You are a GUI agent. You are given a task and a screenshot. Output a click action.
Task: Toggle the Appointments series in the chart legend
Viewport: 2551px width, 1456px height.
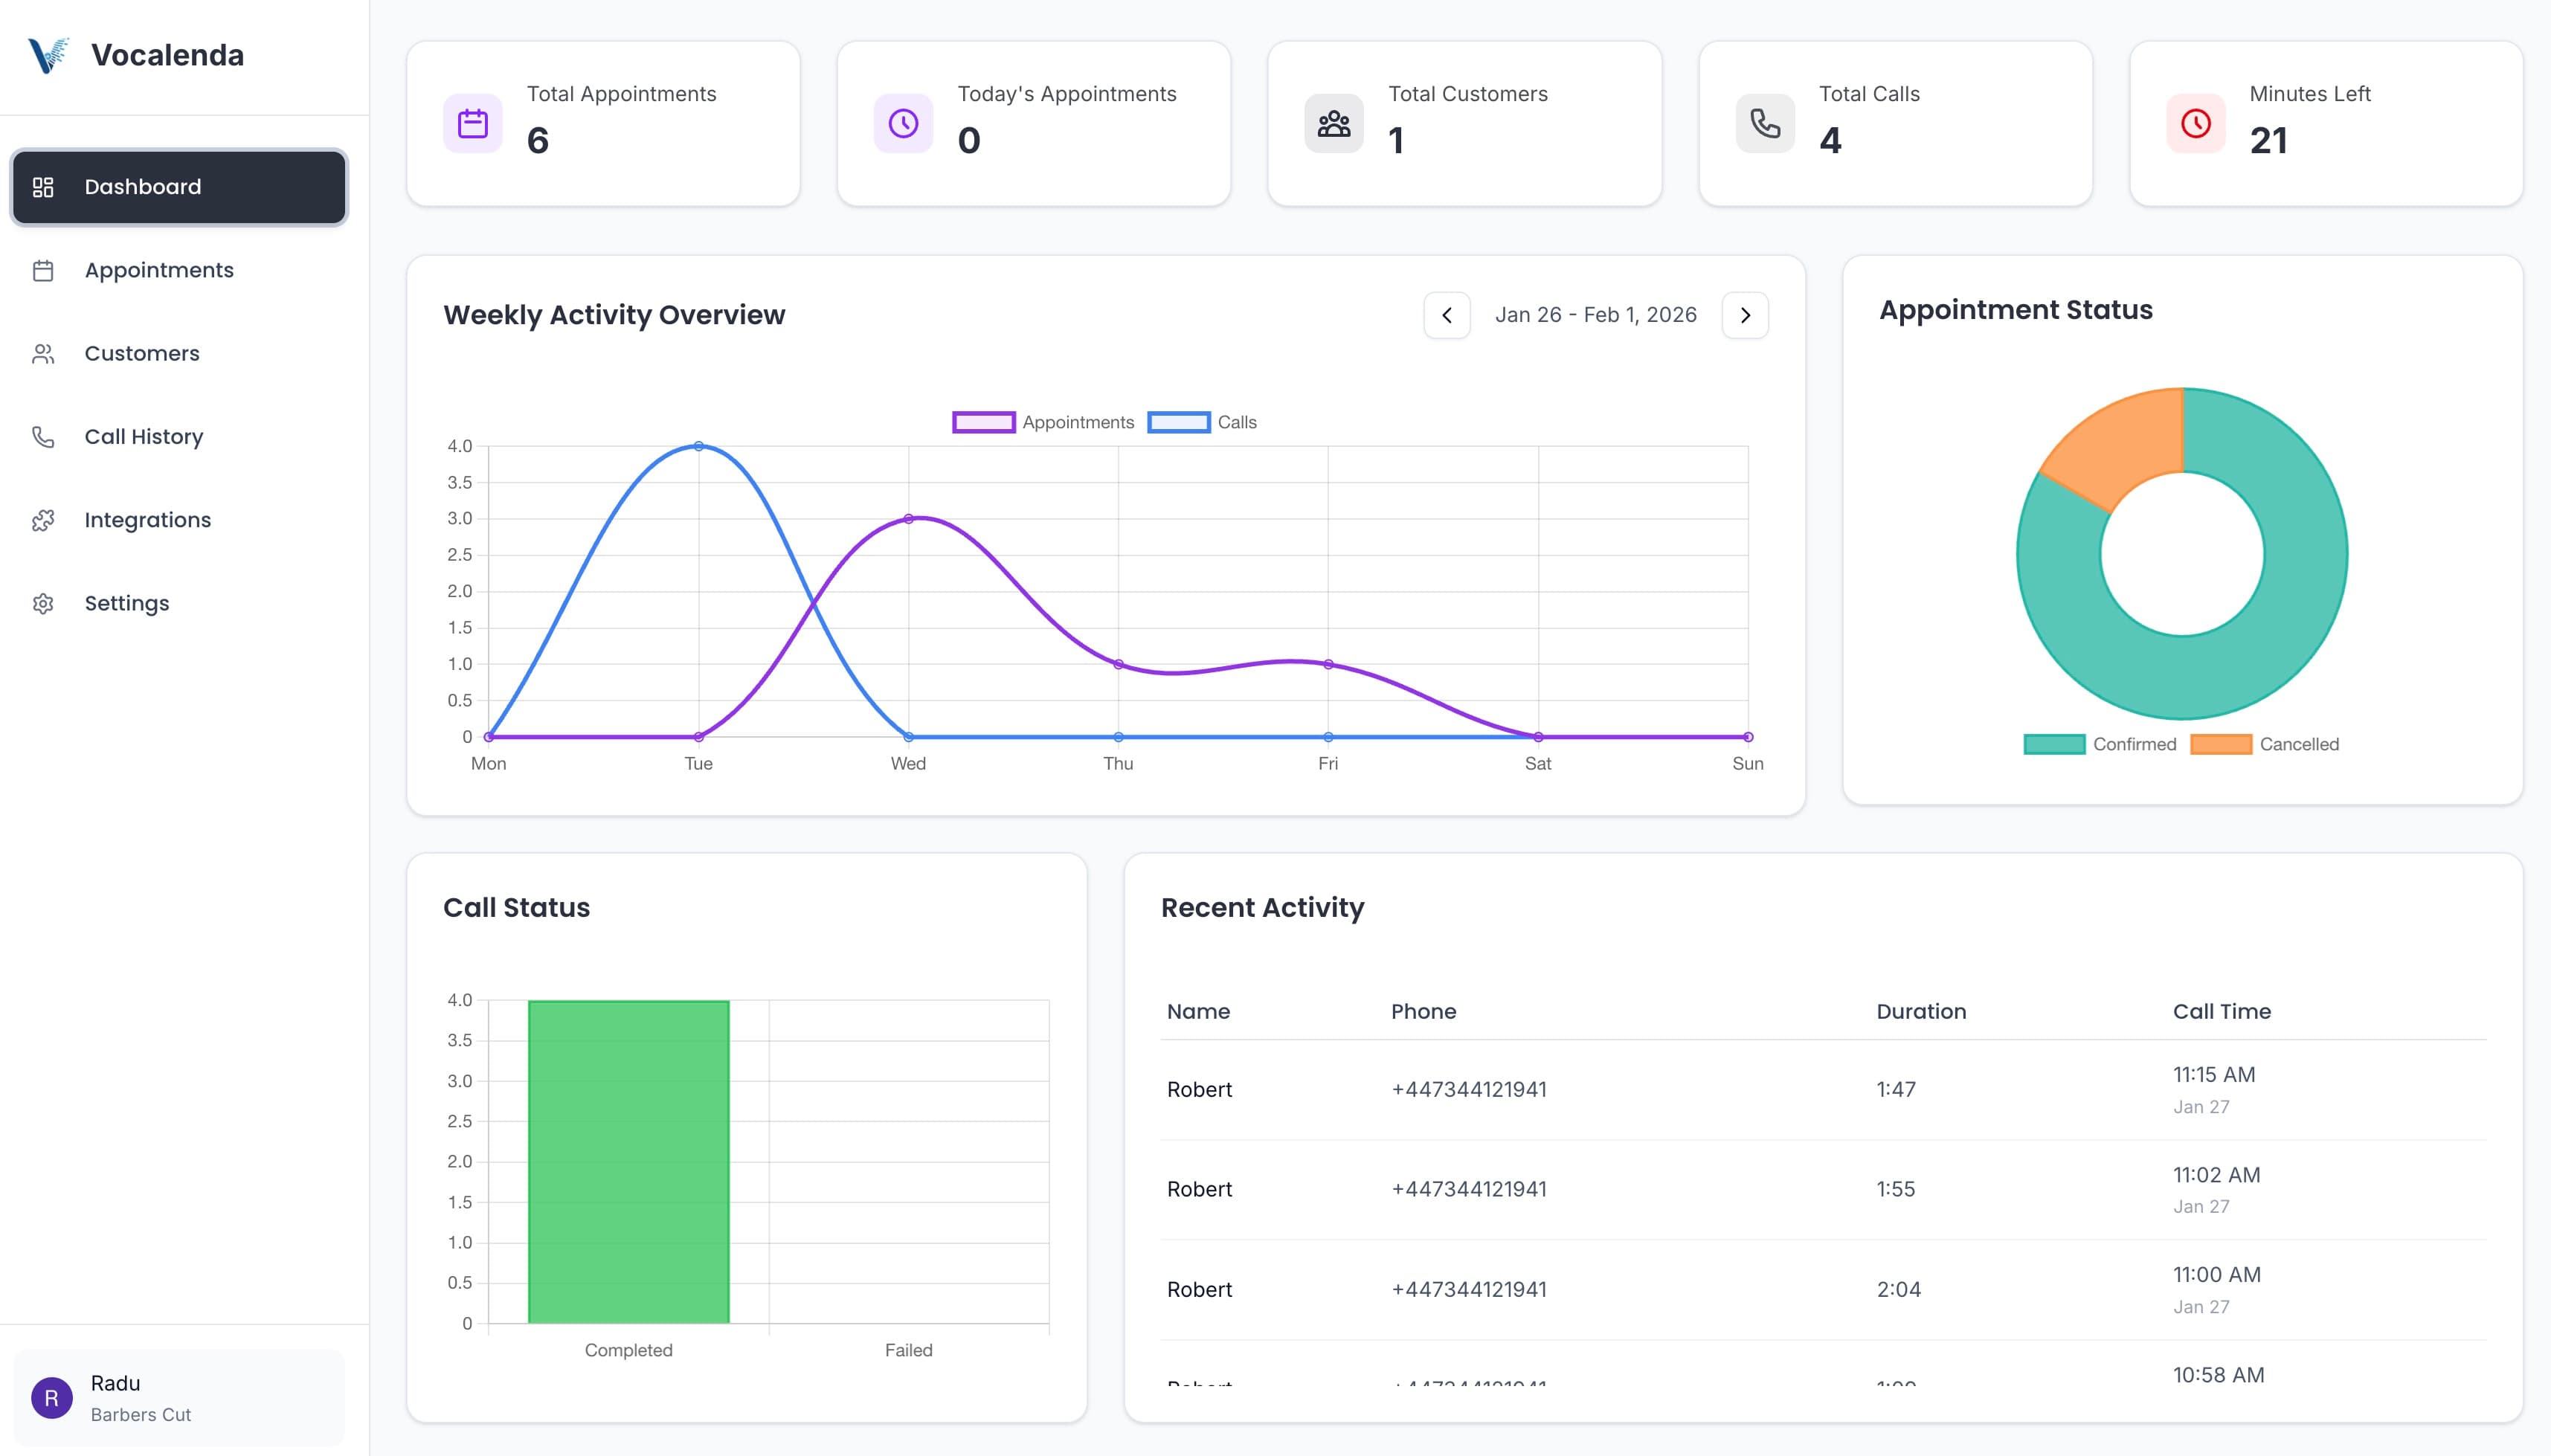(x=1044, y=421)
